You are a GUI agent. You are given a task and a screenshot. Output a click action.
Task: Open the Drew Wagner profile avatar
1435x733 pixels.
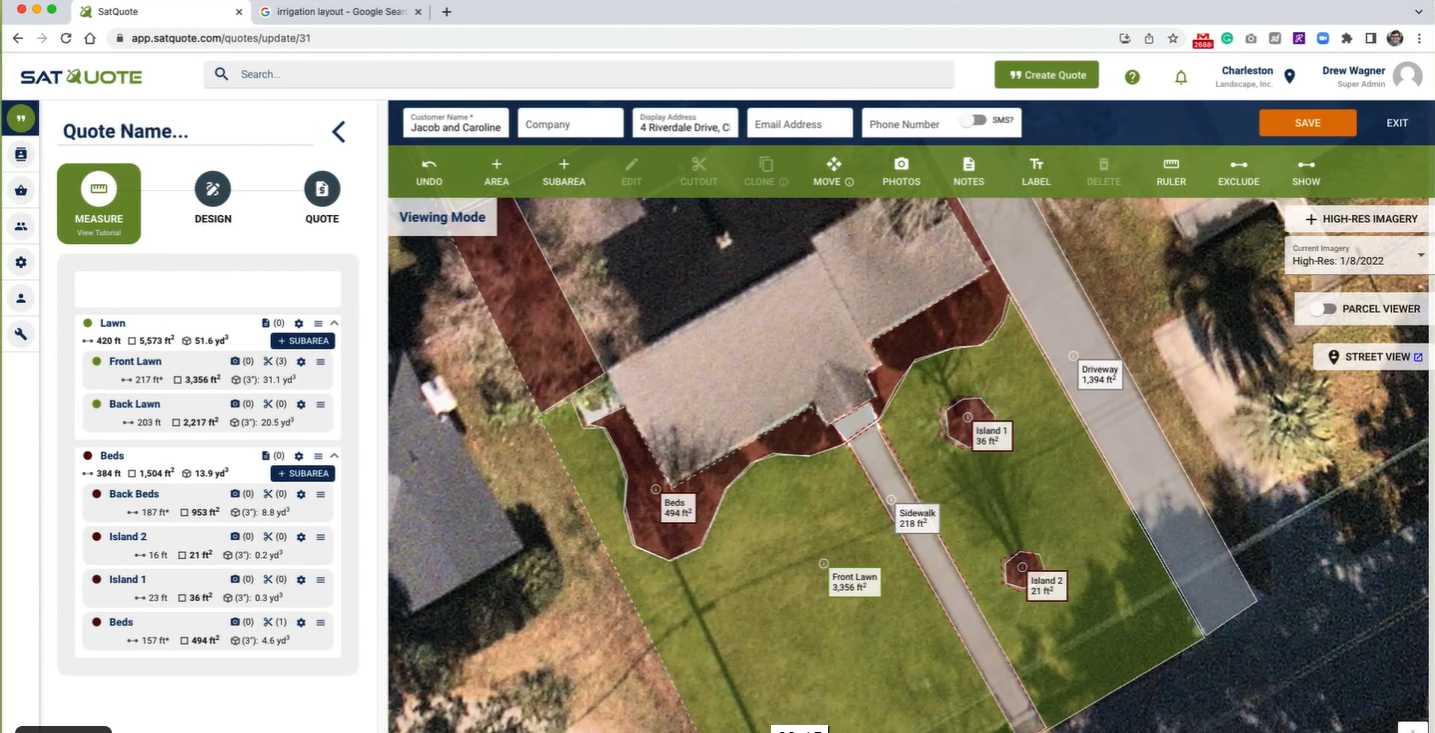pyautogui.click(x=1407, y=76)
